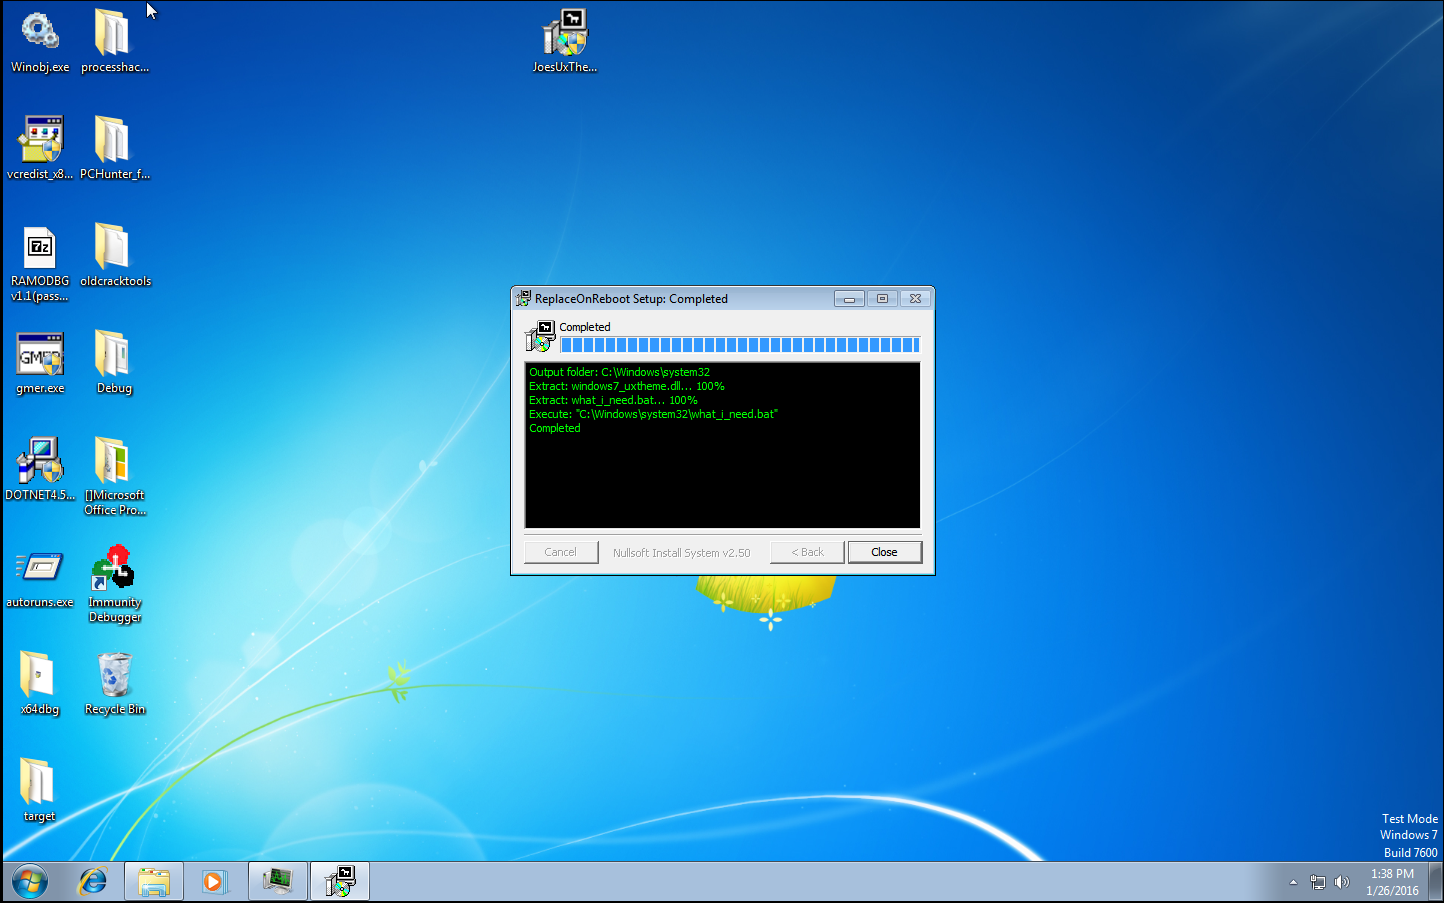Screen dimensions: 1444x903
Task: Select the vcredist_x86 installer icon
Action: 40,148
